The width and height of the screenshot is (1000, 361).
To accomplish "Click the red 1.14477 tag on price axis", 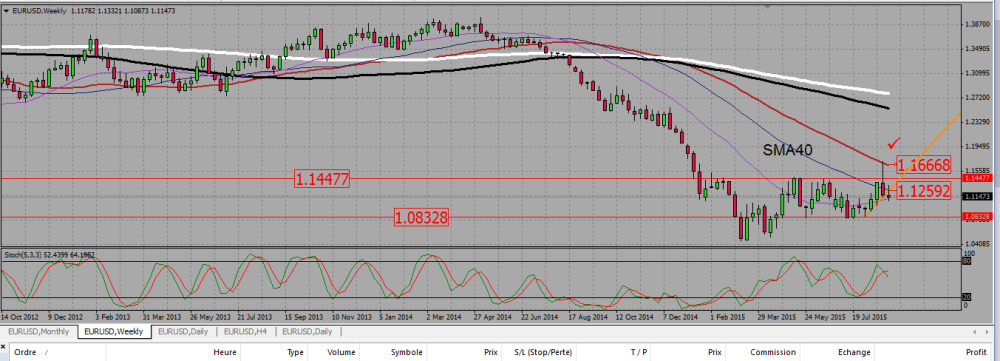I will point(977,179).
